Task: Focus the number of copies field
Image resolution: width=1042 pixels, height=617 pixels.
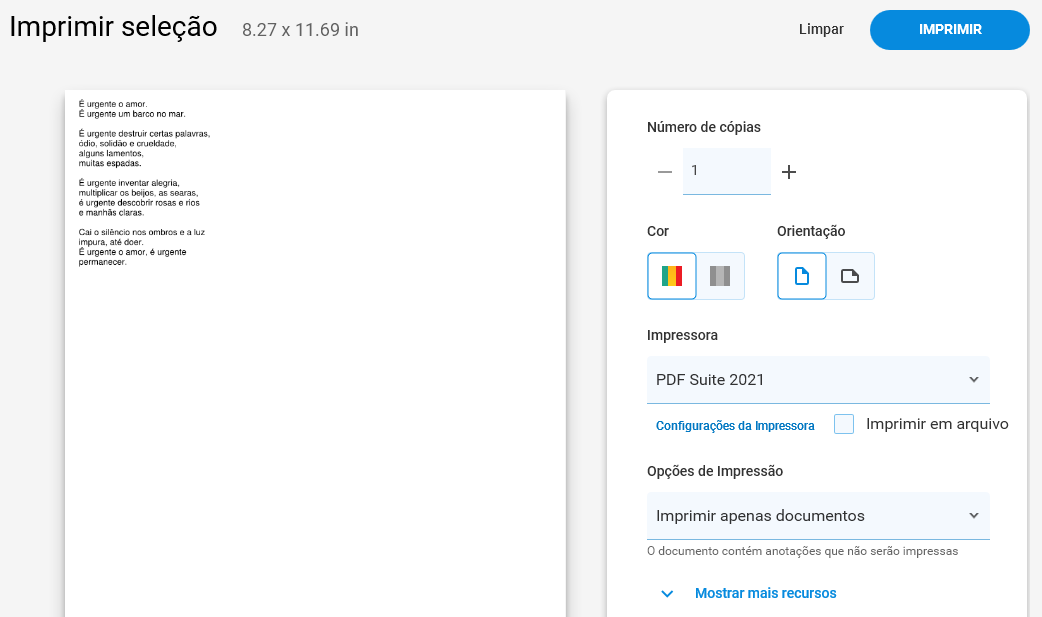Action: [x=726, y=171]
